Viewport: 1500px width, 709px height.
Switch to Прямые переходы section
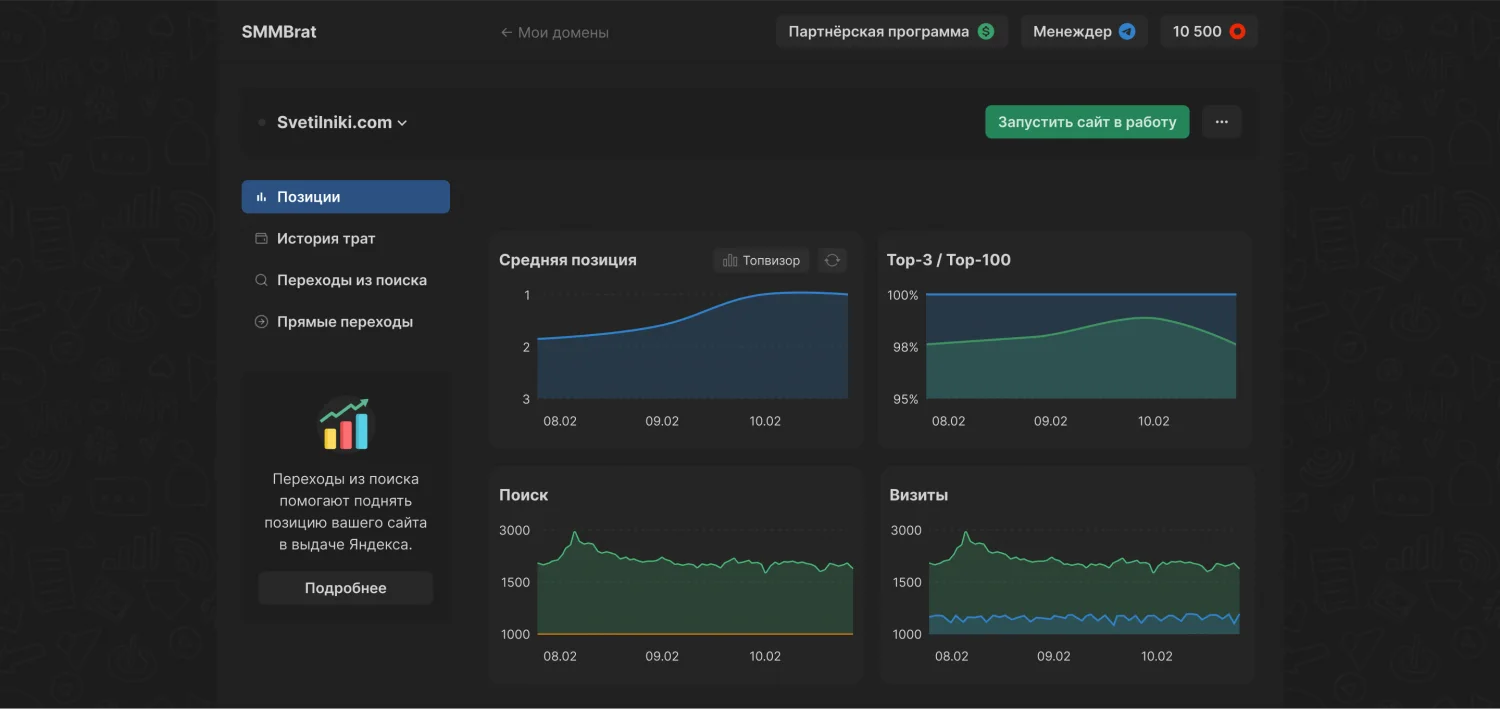[x=345, y=322]
